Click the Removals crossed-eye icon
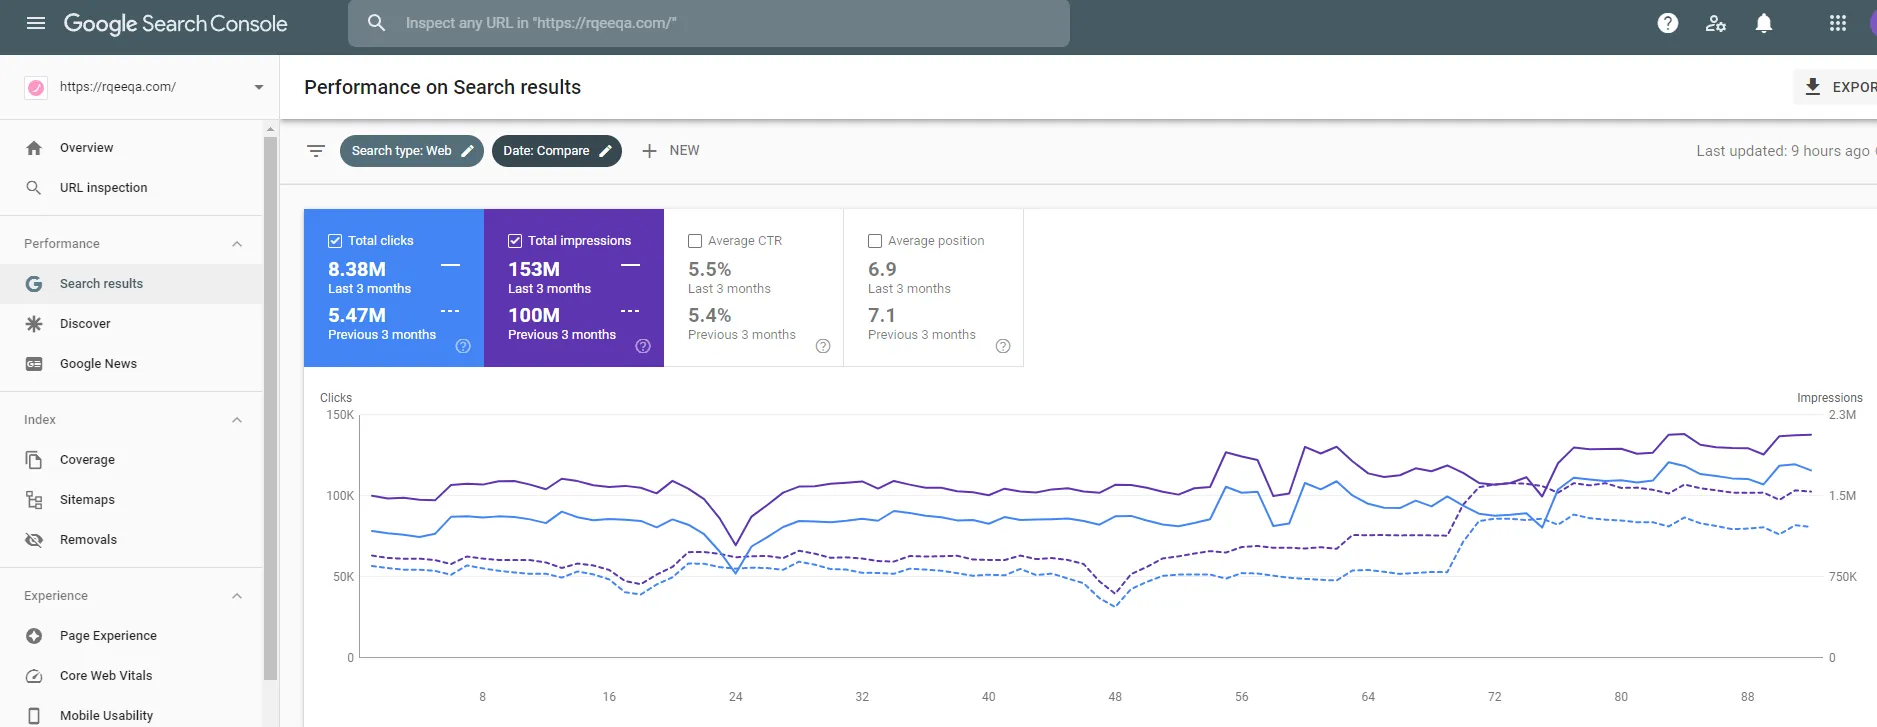This screenshot has width=1877, height=727. [34, 540]
